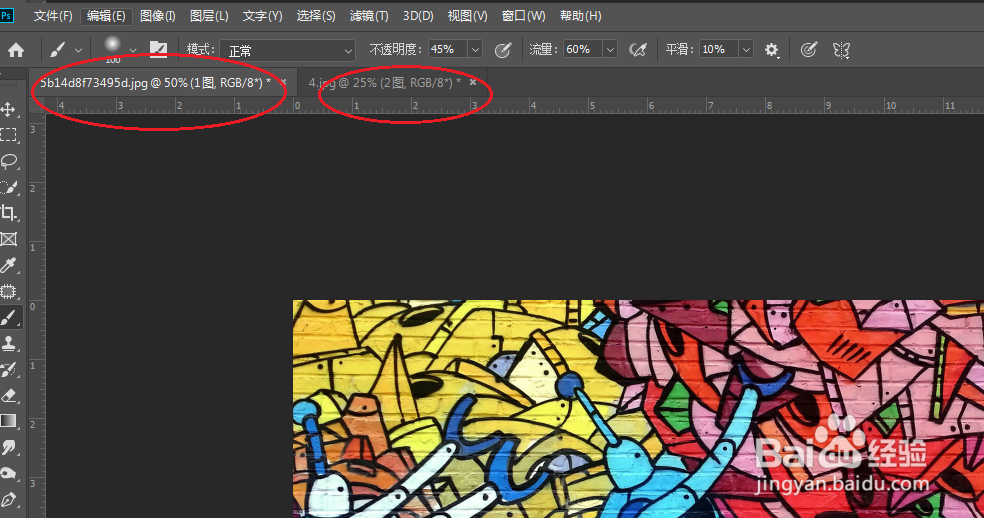Image resolution: width=984 pixels, height=518 pixels.
Task: Open the 3D(D) menu
Action: point(418,16)
